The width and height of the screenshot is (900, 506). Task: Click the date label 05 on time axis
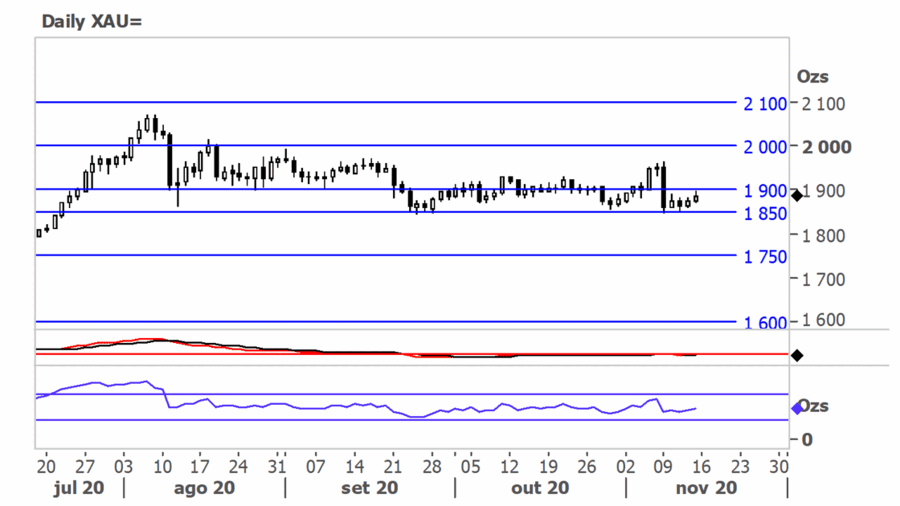click(470, 466)
